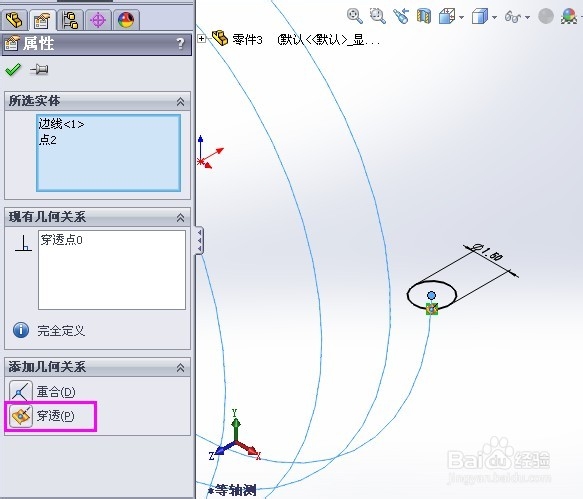
Task: Activate the Zoom to Area tool
Action: pyautogui.click(x=378, y=16)
